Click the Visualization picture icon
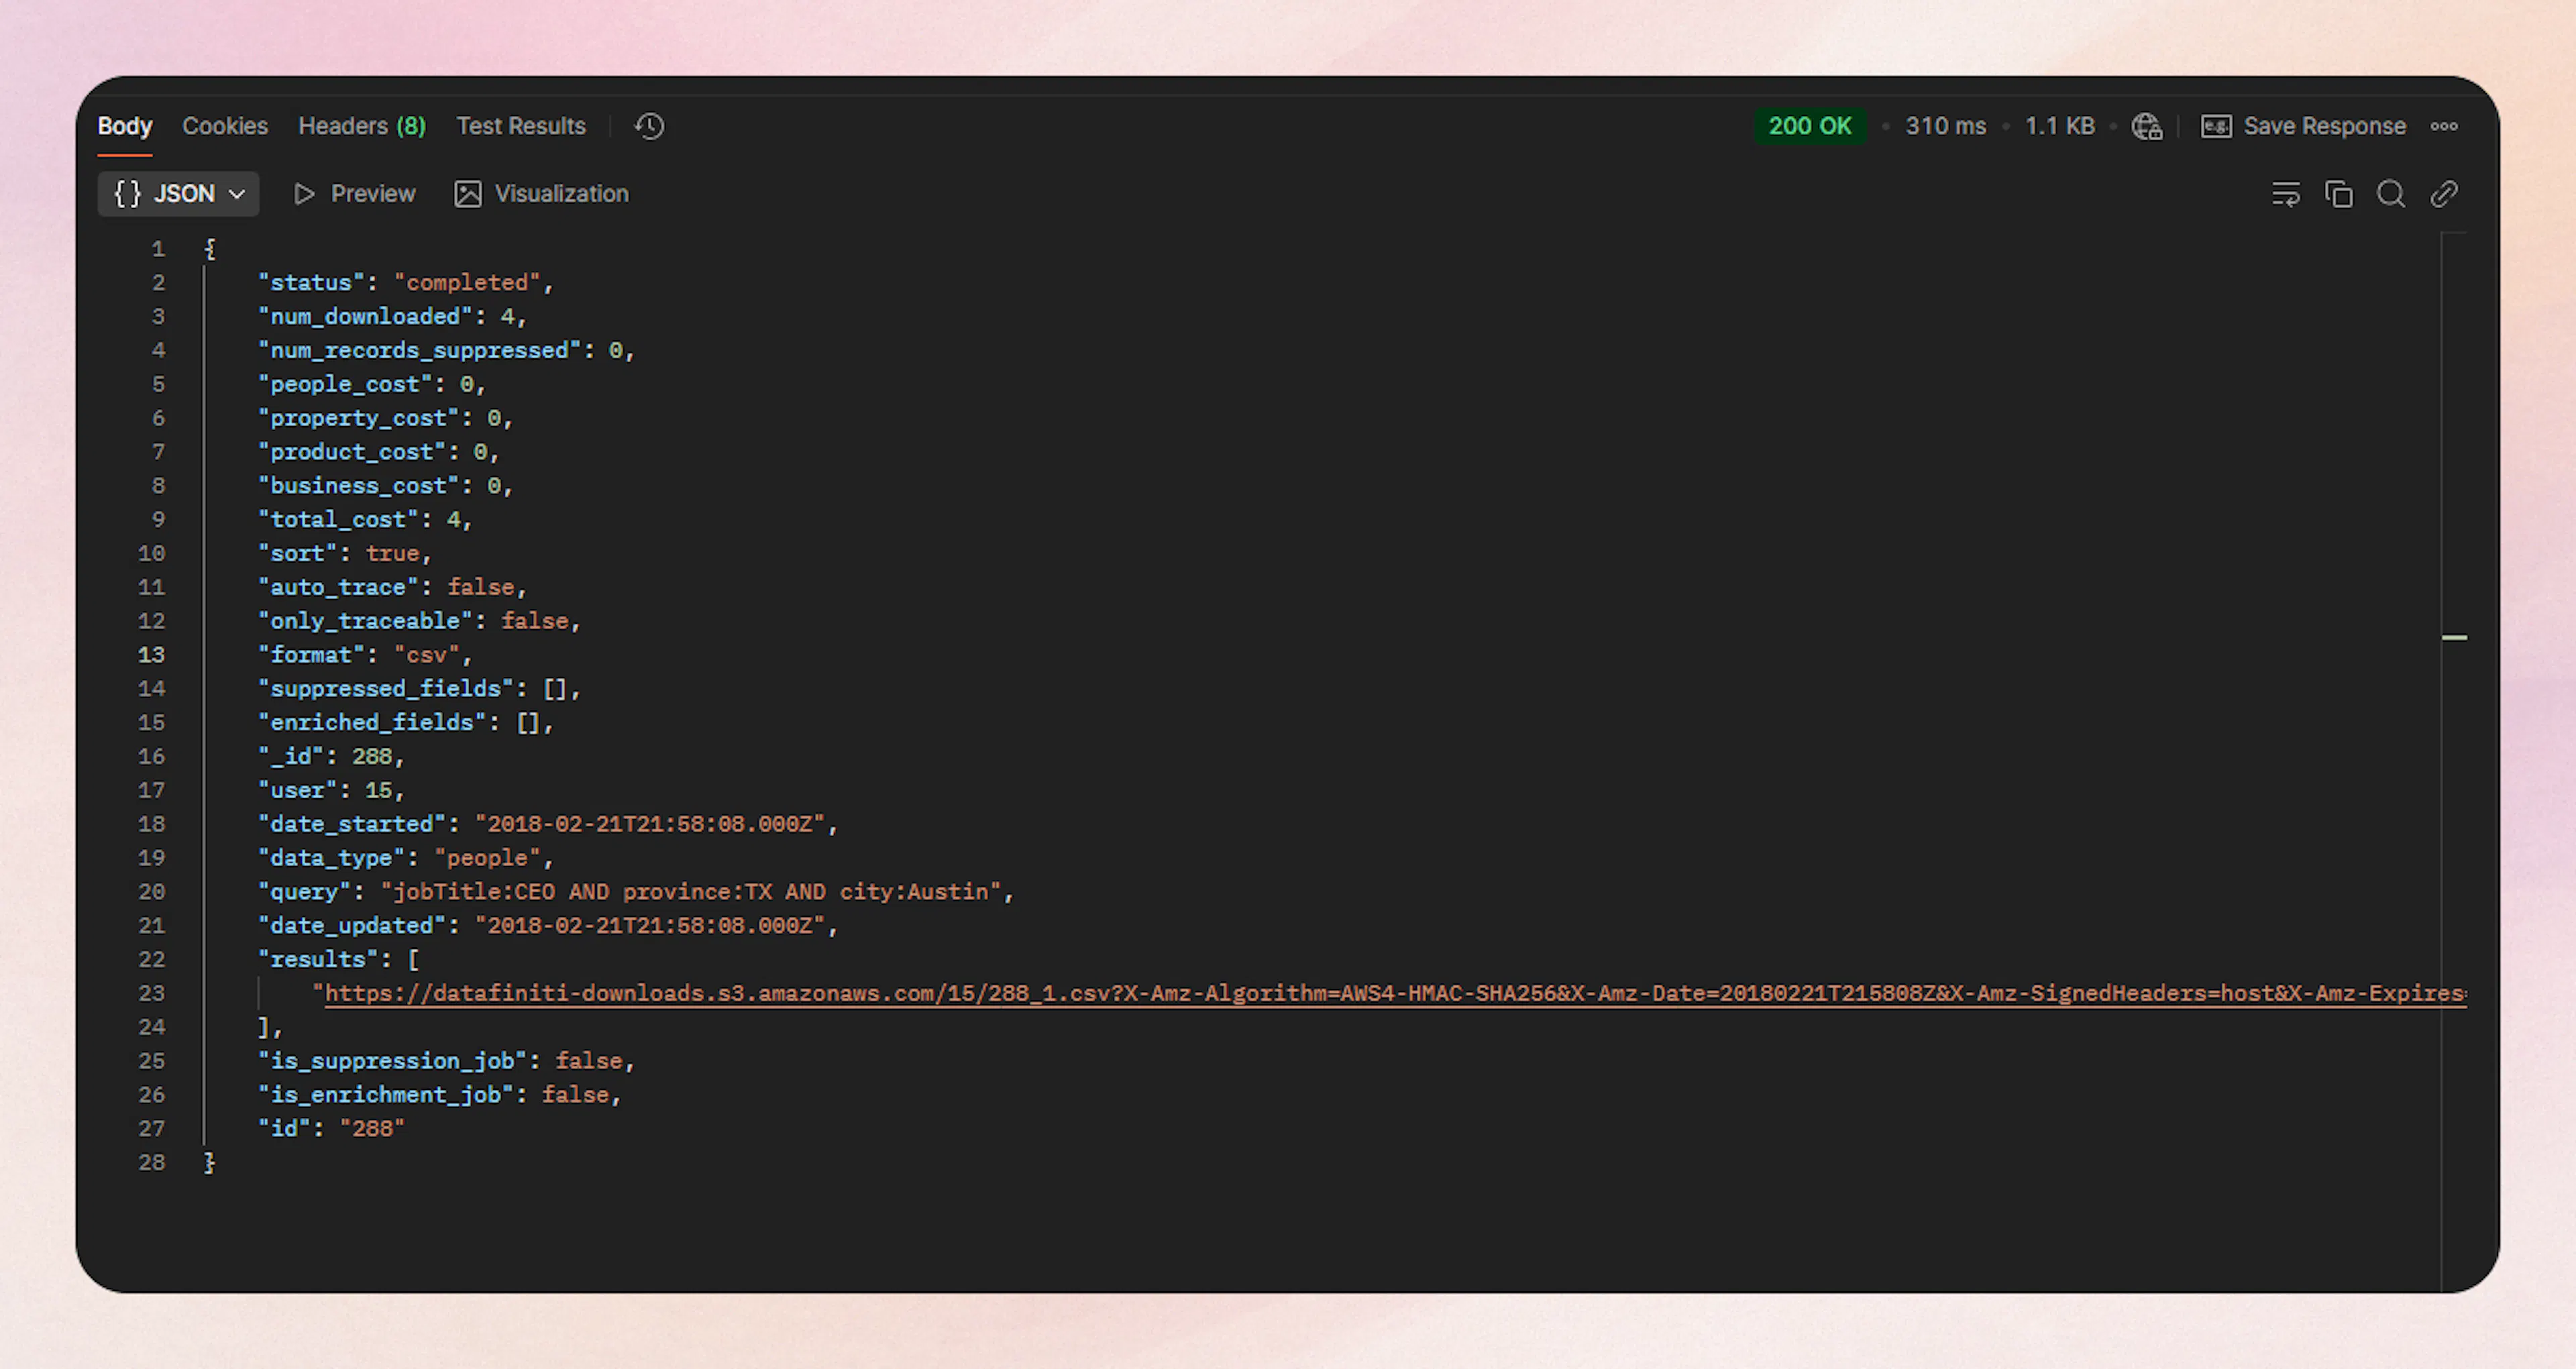 [467, 194]
